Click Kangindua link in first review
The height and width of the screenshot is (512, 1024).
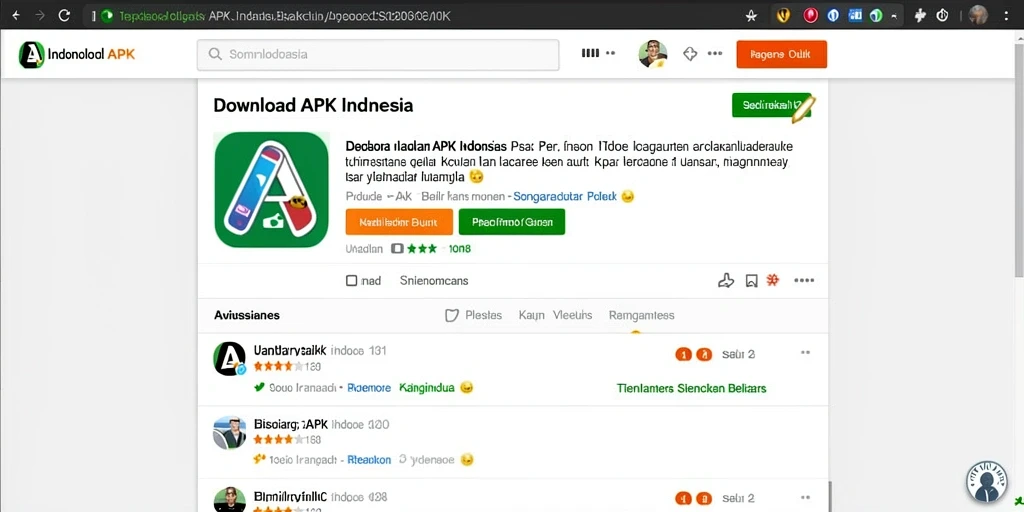point(427,388)
